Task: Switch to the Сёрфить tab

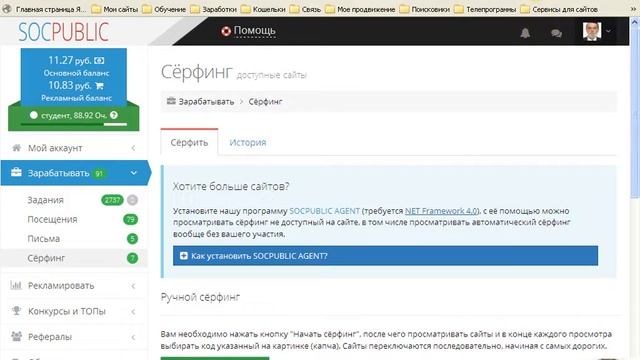Action: click(x=189, y=142)
